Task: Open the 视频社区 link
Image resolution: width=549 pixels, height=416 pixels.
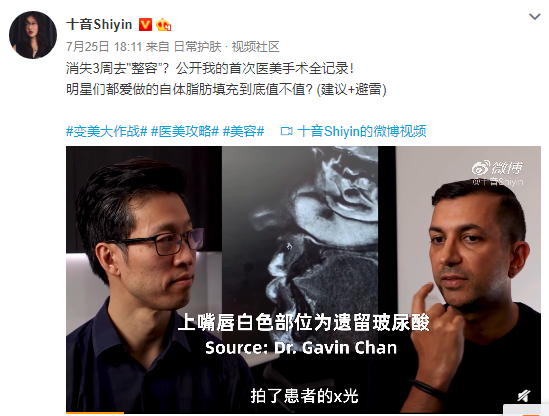Action: (255, 47)
